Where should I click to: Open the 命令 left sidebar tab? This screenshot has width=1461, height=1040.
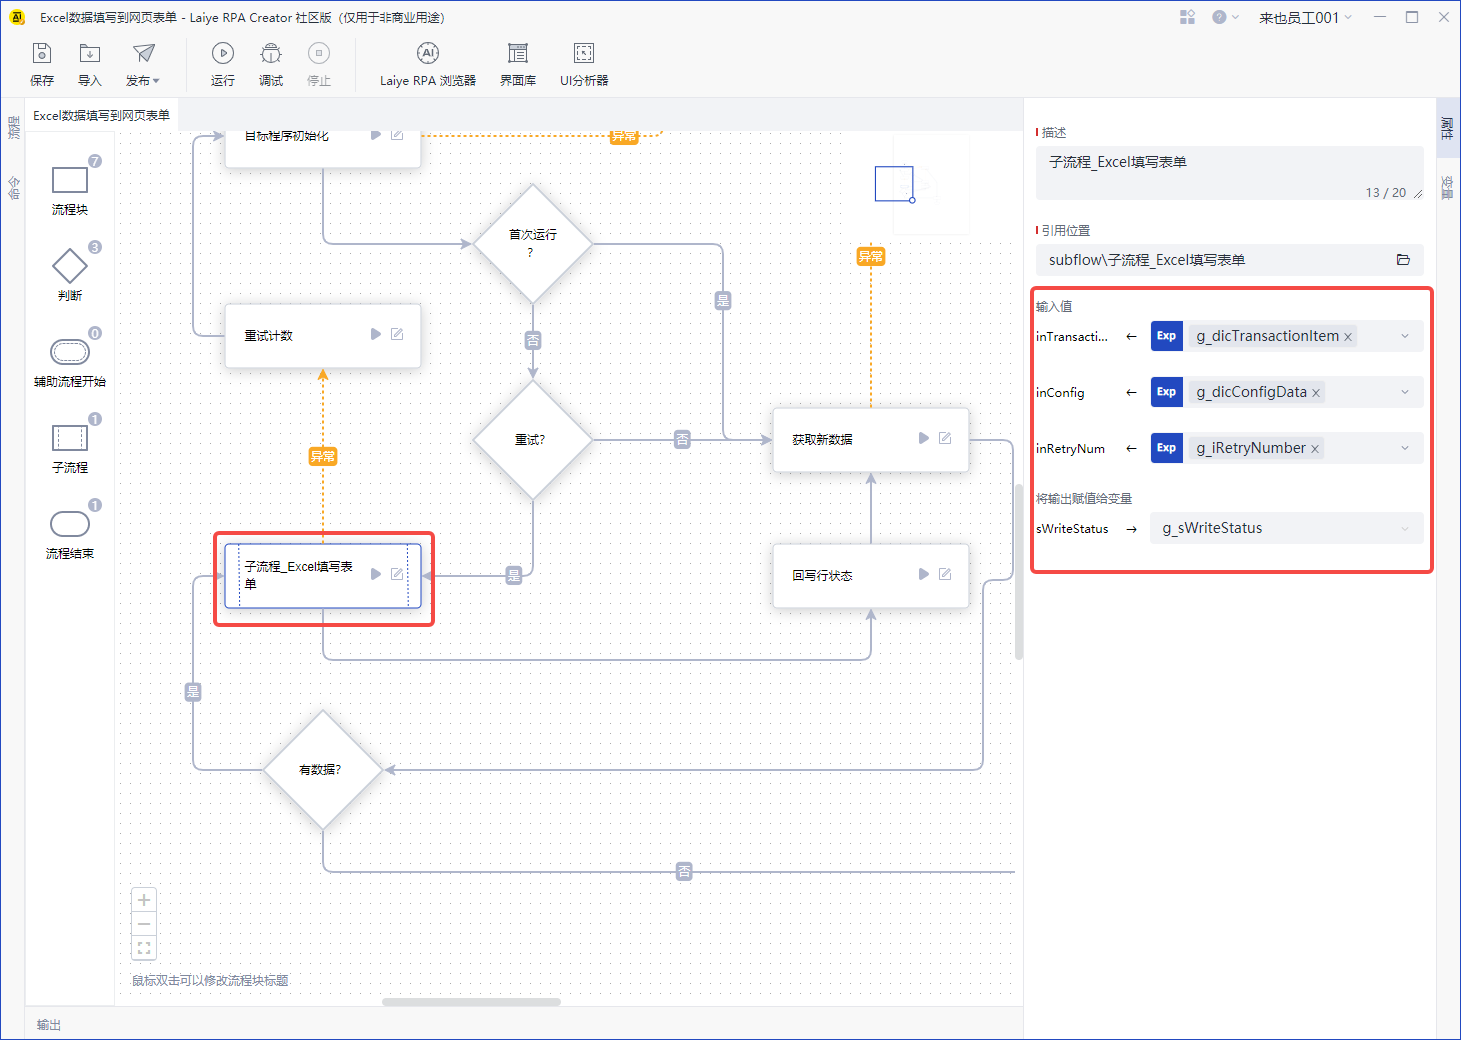(14, 187)
